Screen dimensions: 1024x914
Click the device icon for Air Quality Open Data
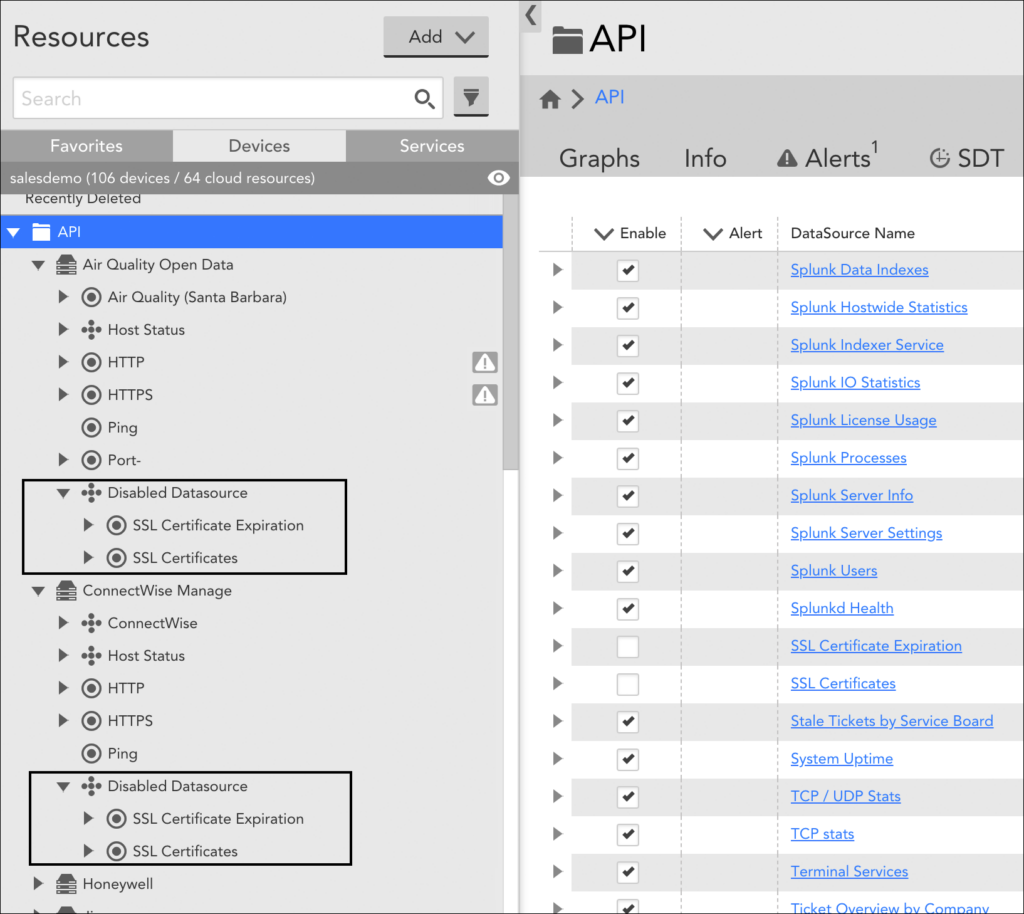(65, 264)
